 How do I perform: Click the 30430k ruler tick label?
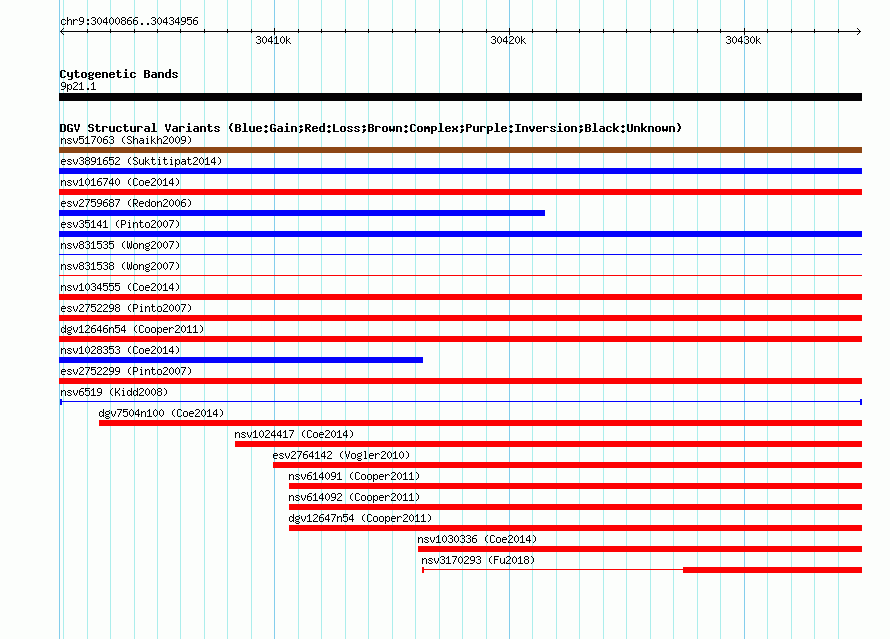[743, 40]
